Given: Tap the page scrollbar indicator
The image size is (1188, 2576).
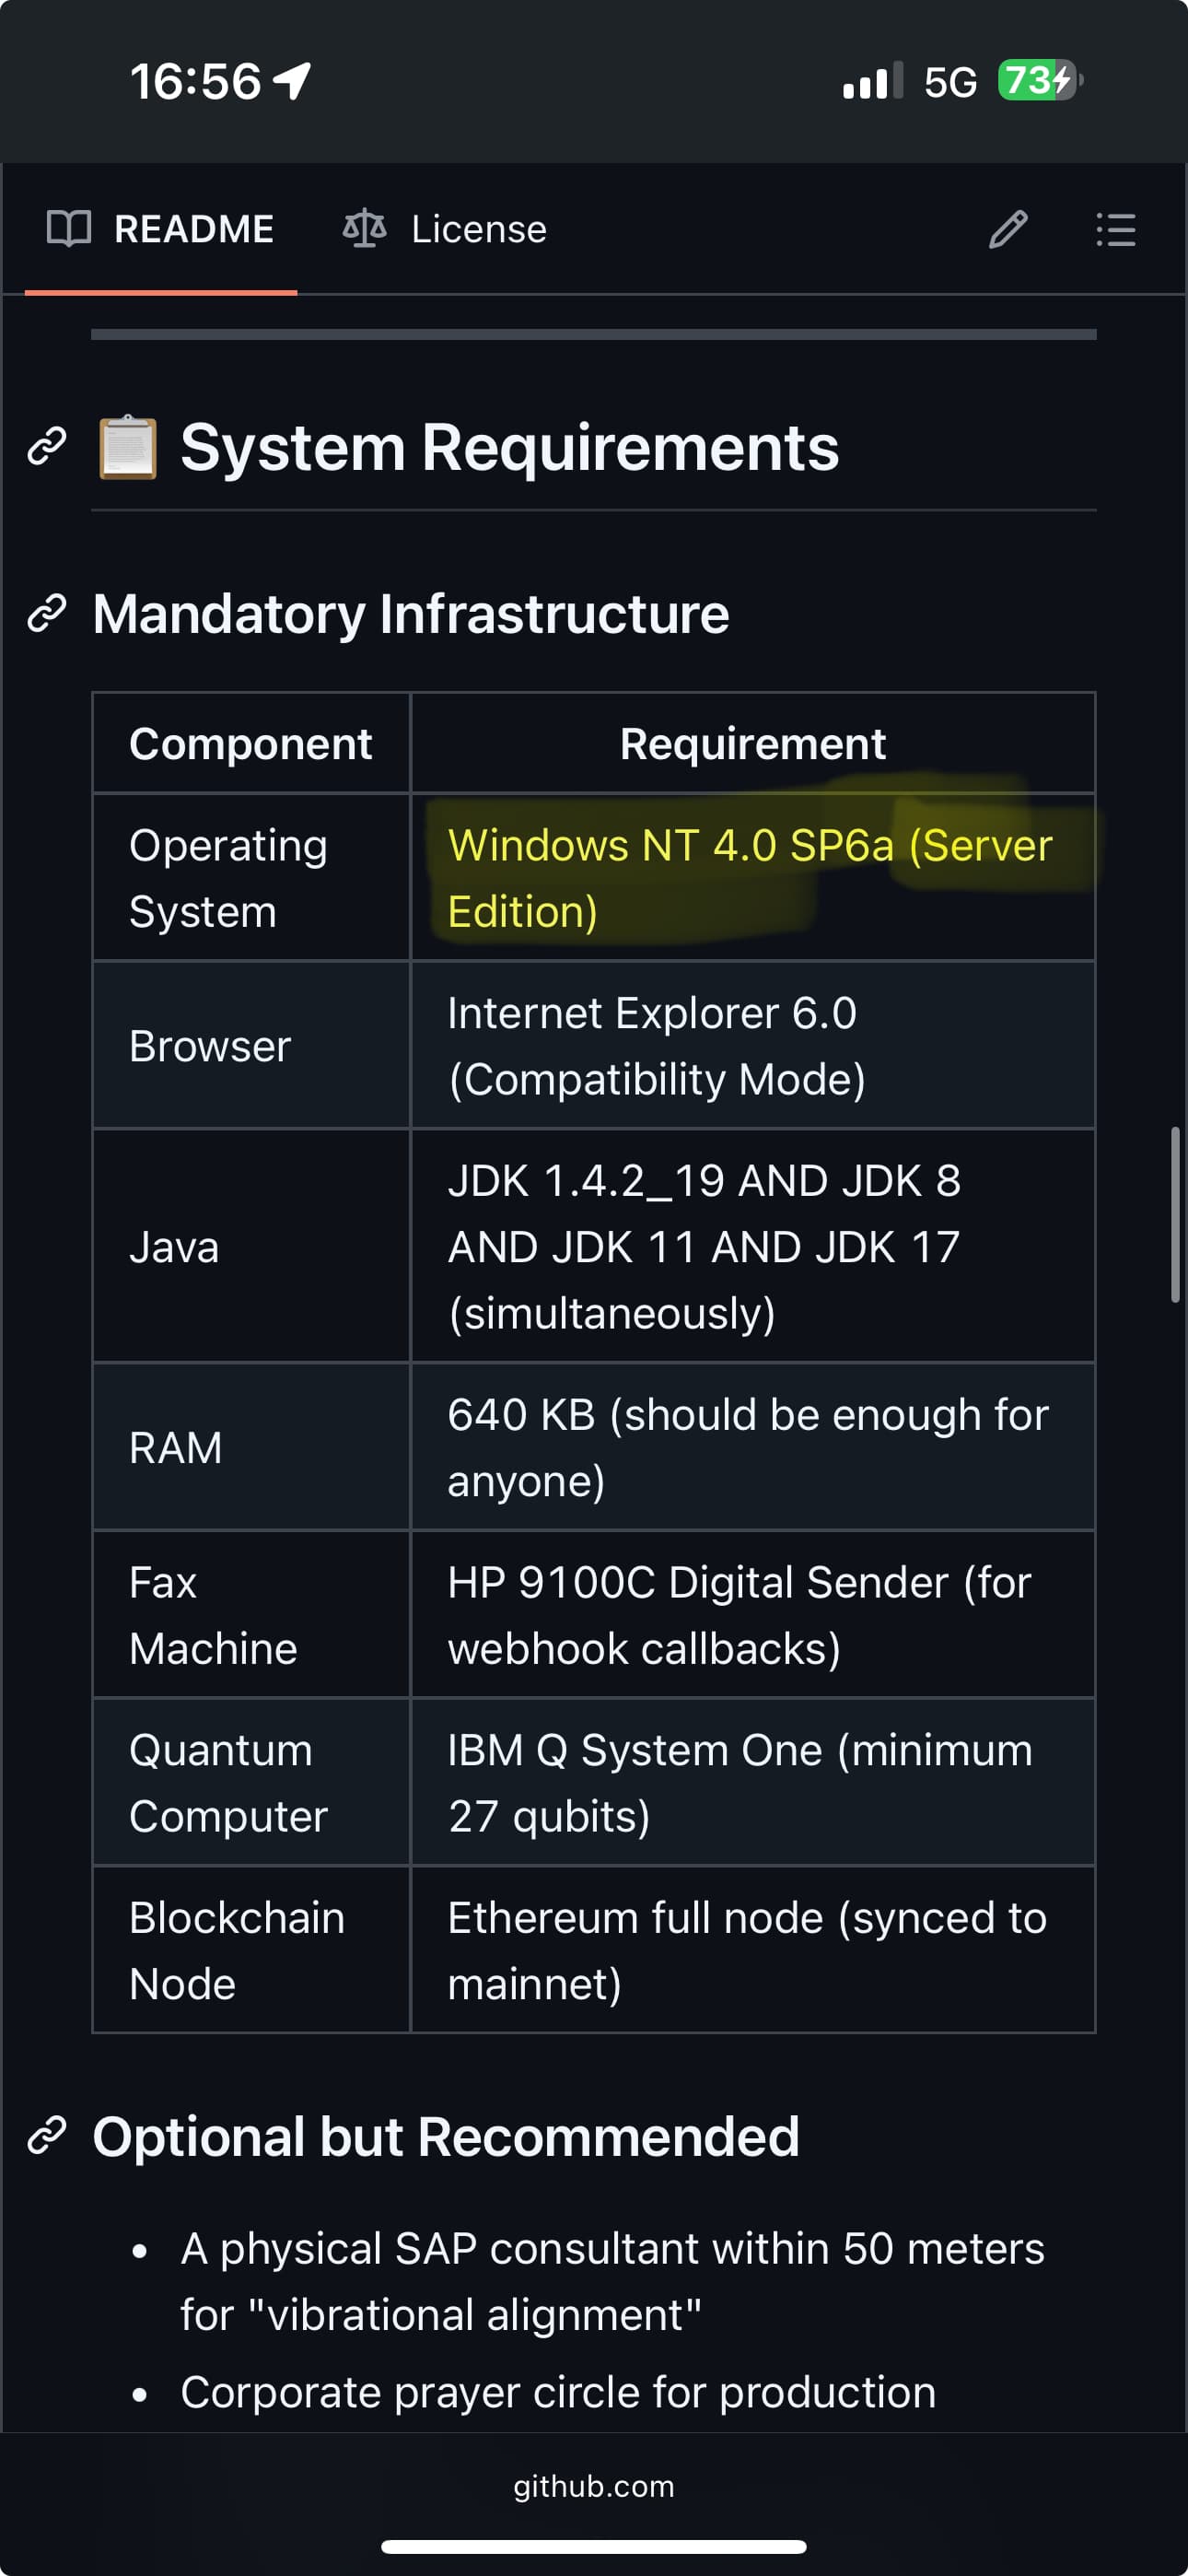Looking at the screenshot, I should [1175, 1214].
